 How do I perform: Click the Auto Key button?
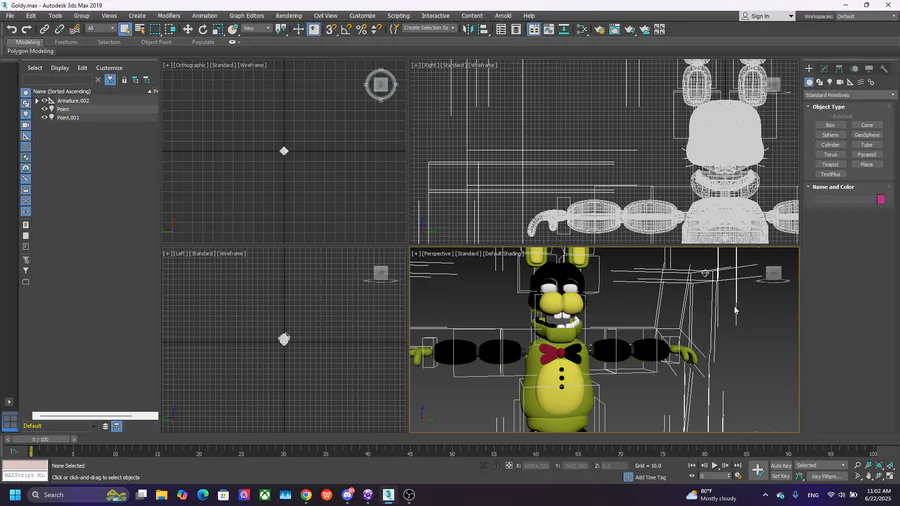click(781, 466)
